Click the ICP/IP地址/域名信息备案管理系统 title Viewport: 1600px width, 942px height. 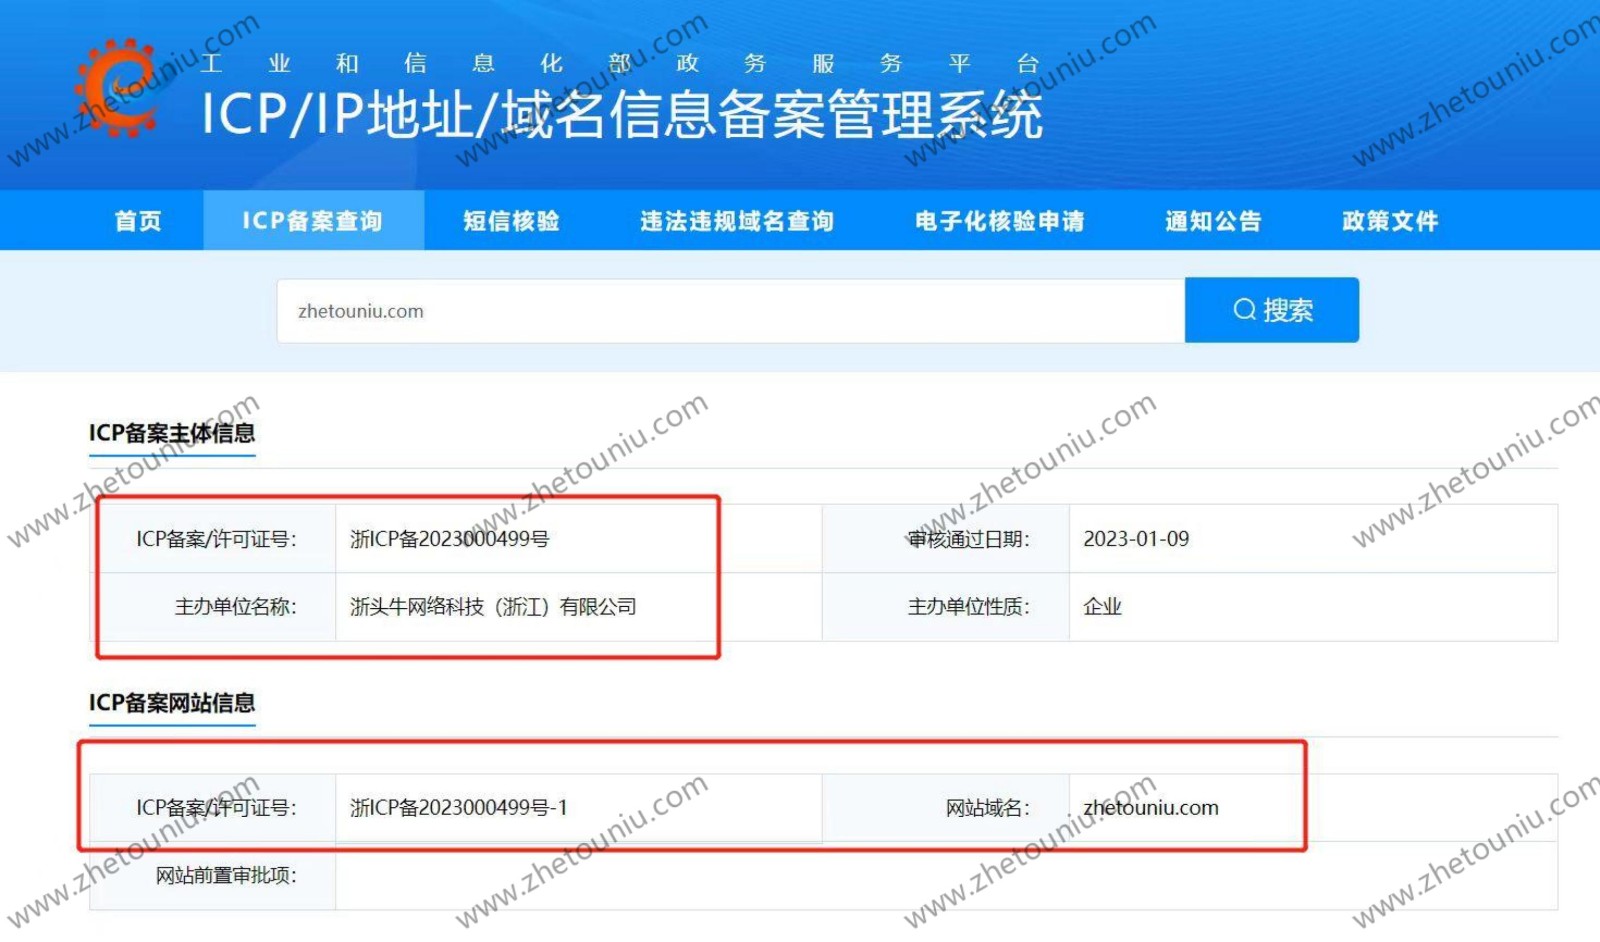pyautogui.click(x=622, y=115)
